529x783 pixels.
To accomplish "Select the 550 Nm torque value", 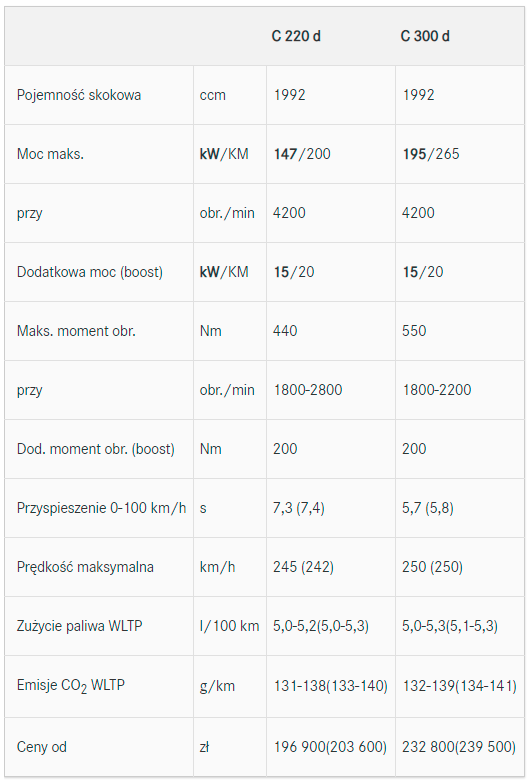I will pos(414,331).
